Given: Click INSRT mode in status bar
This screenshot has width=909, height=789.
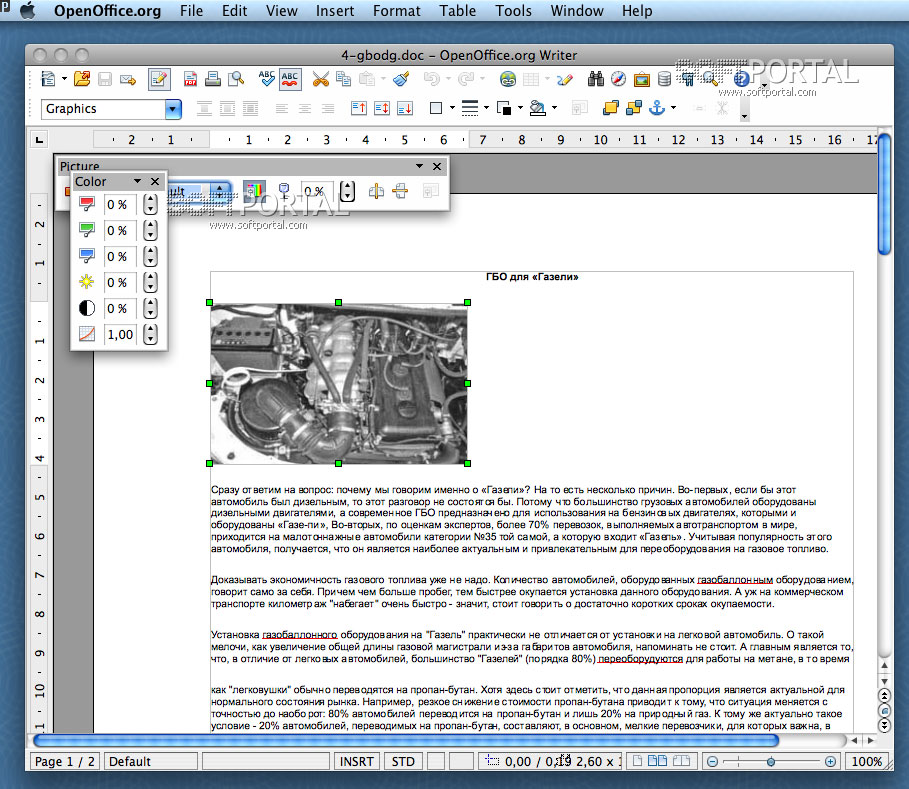Looking at the screenshot, I should pos(356,761).
